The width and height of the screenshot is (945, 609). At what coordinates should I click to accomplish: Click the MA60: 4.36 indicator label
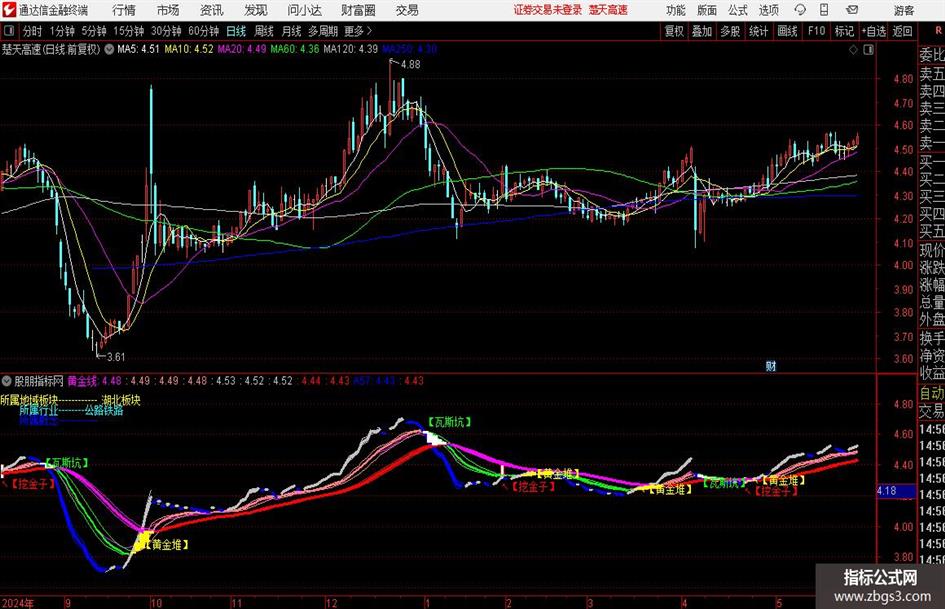(295, 49)
